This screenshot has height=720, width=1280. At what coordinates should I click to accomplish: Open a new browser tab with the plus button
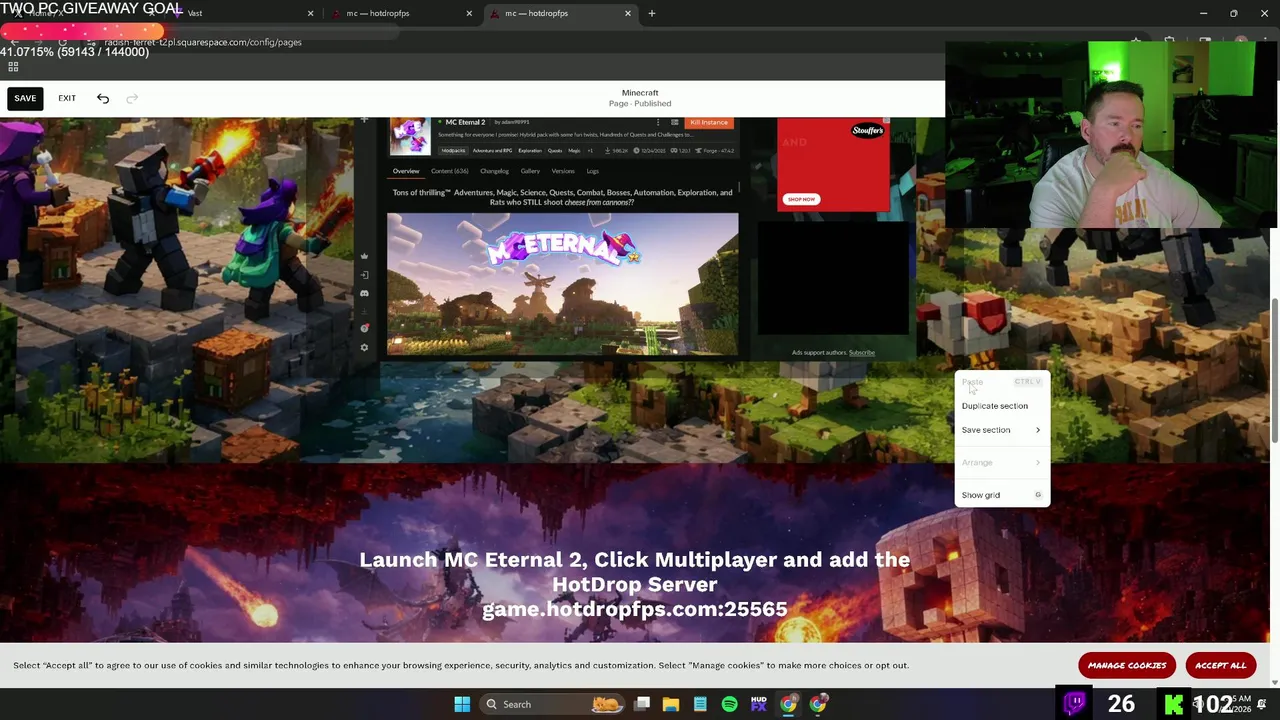click(651, 13)
